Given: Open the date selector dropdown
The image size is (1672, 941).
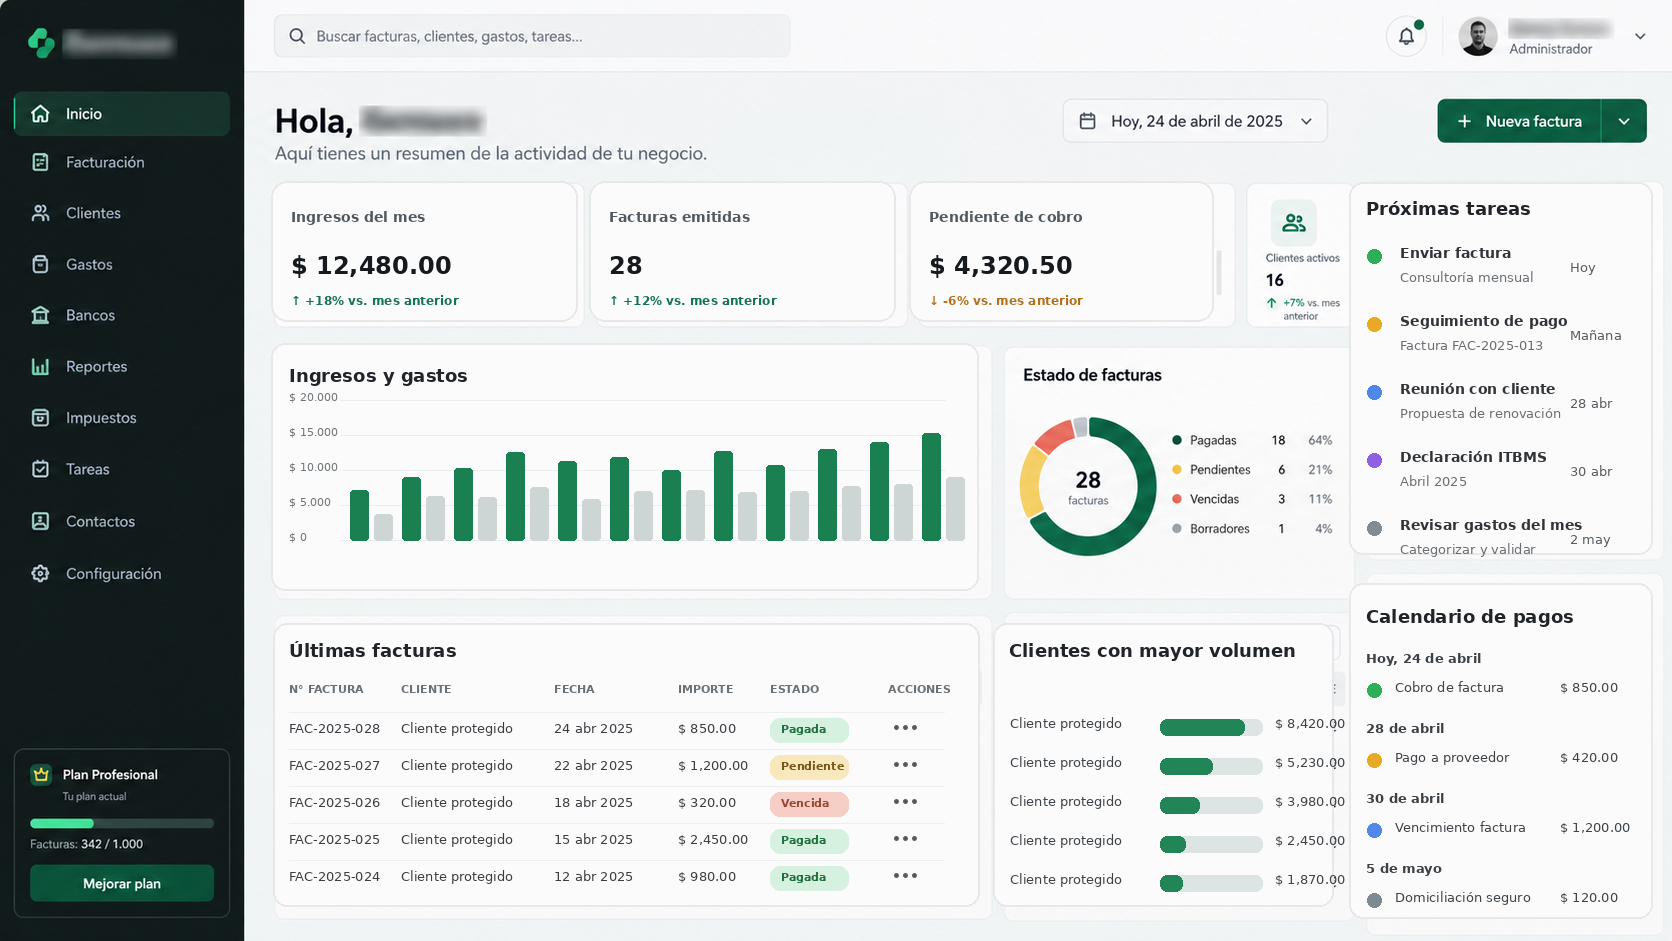Looking at the screenshot, I should pyautogui.click(x=1195, y=121).
